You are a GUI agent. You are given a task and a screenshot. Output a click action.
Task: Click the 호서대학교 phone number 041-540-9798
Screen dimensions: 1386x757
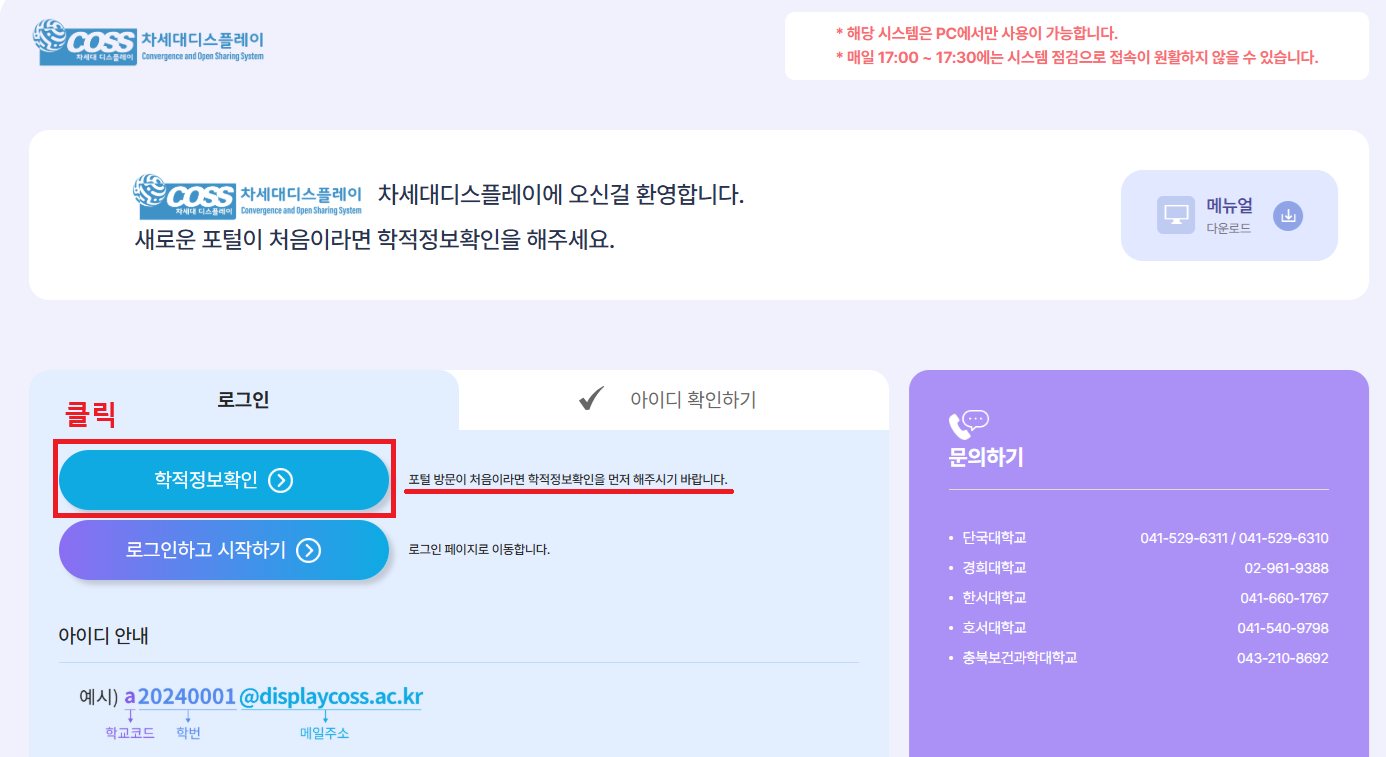click(1283, 628)
